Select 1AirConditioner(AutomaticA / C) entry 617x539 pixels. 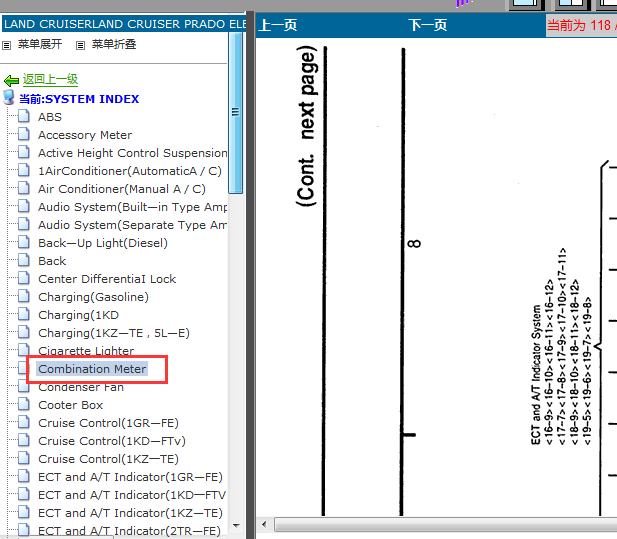(130, 171)
